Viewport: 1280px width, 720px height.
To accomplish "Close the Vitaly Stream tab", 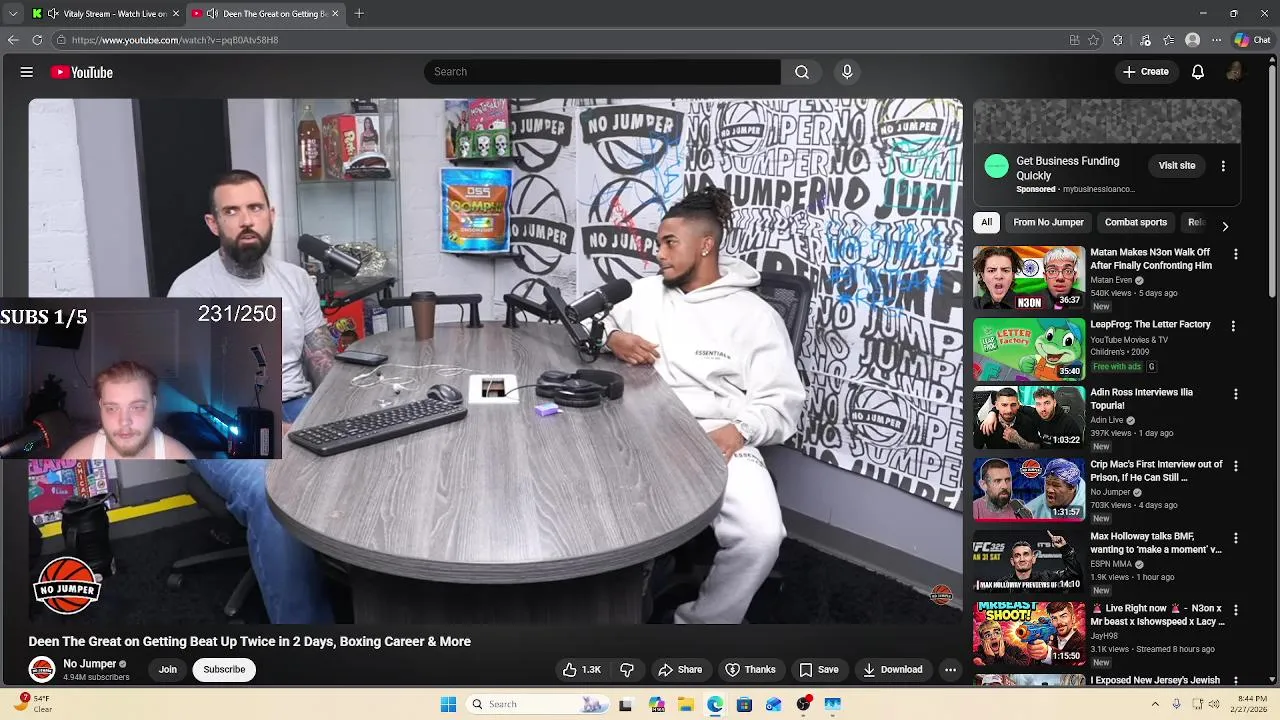I will click(176, 14).
